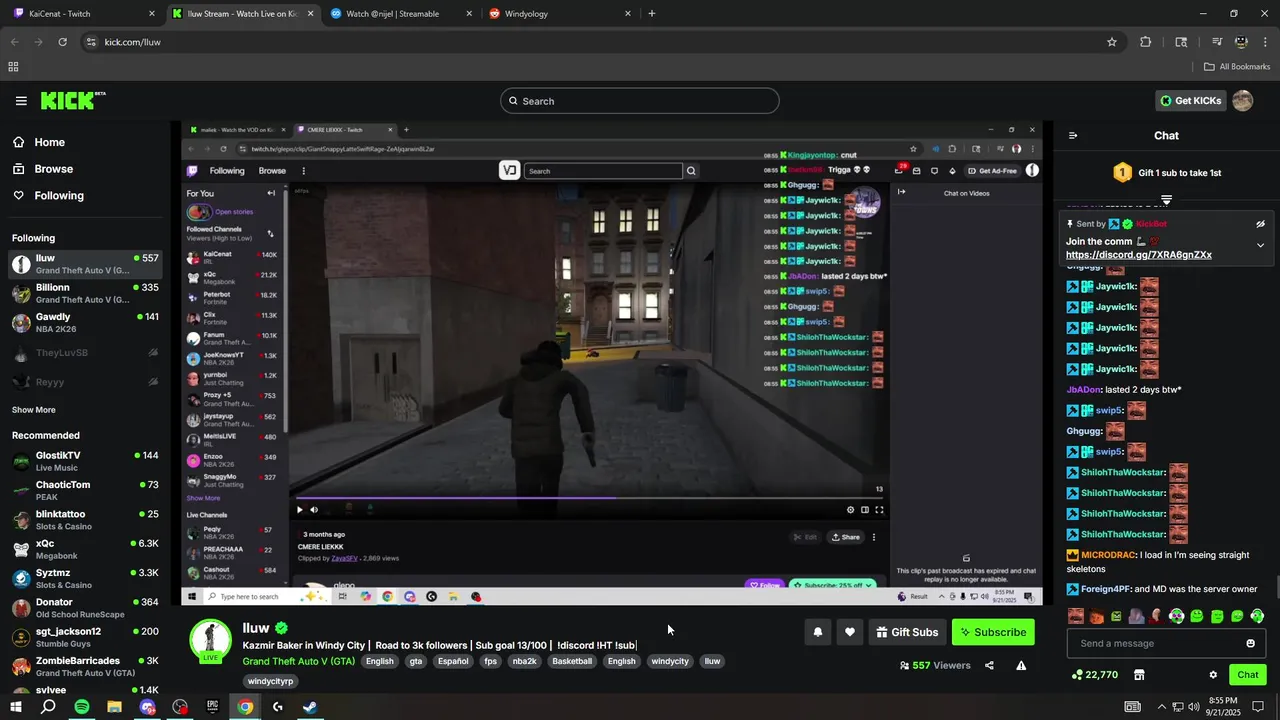Screen dimensions: 1280x720
Task: Open Billionn channel in Following list
Action: 85,293
